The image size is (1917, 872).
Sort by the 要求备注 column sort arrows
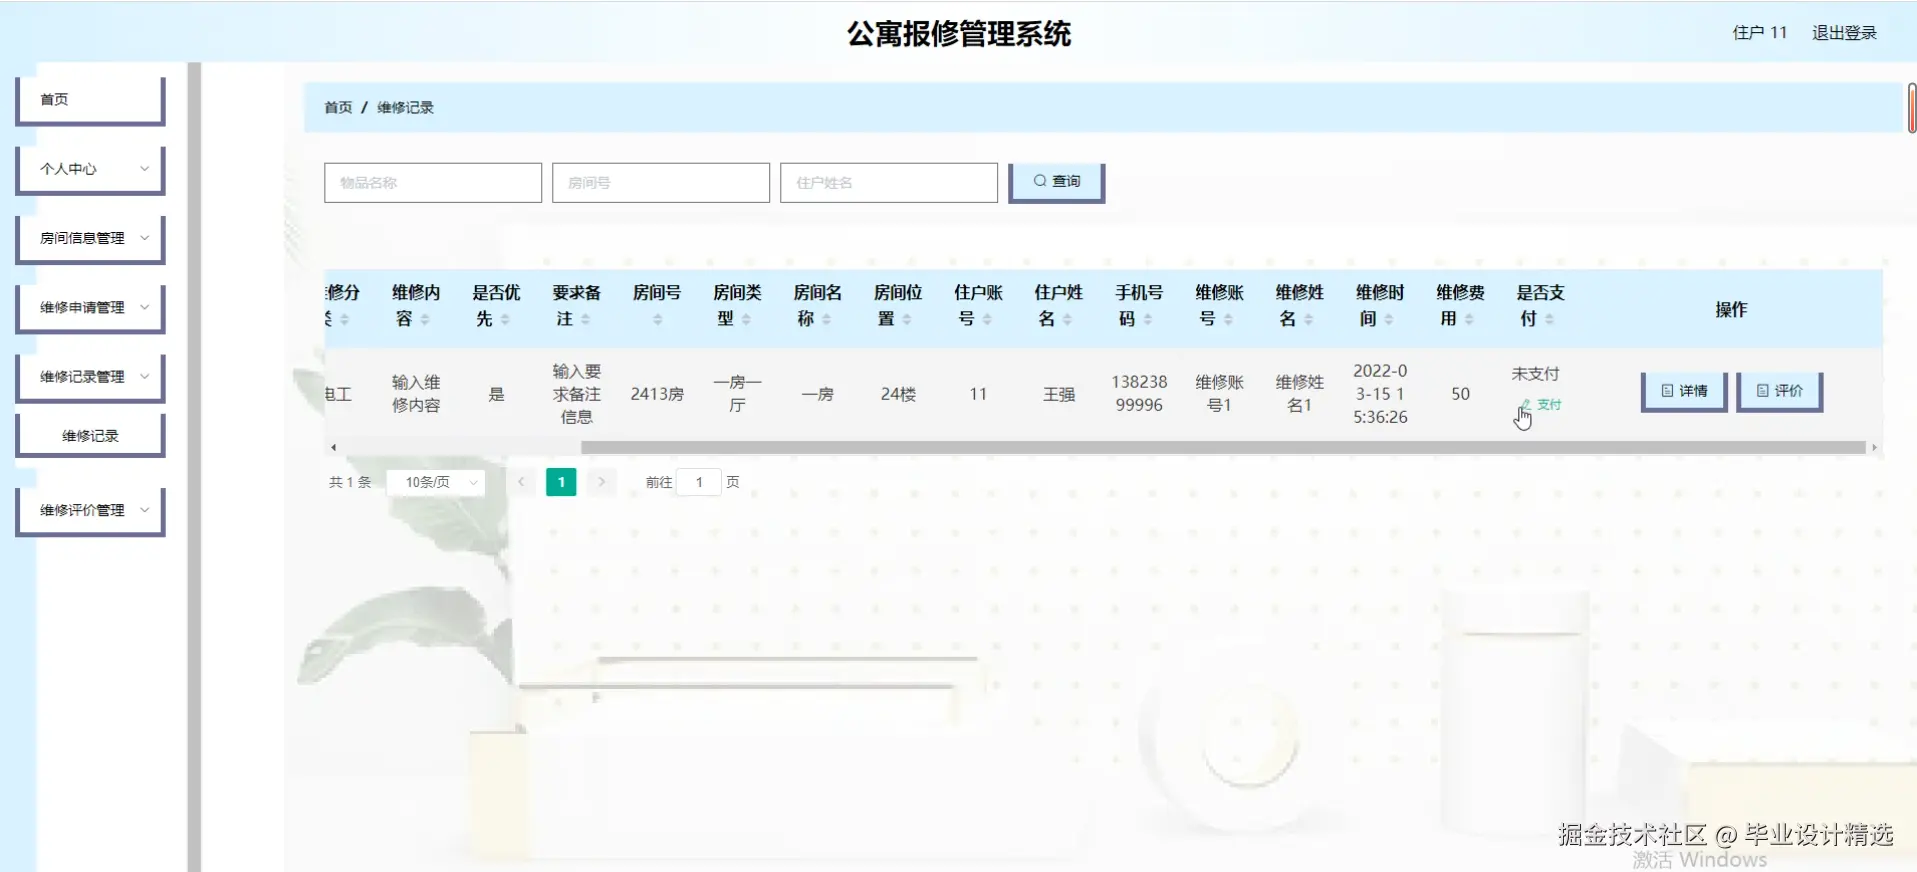585,319
